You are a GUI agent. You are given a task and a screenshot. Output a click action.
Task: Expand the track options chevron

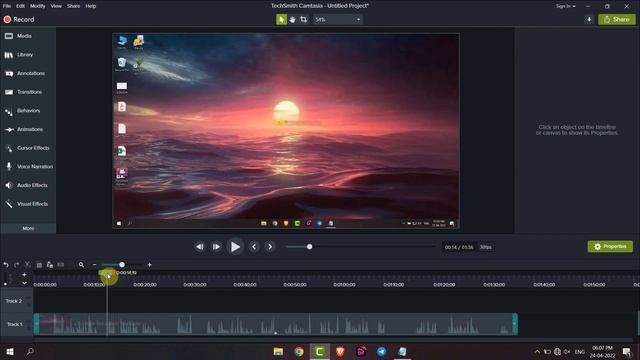coord(24,283)
